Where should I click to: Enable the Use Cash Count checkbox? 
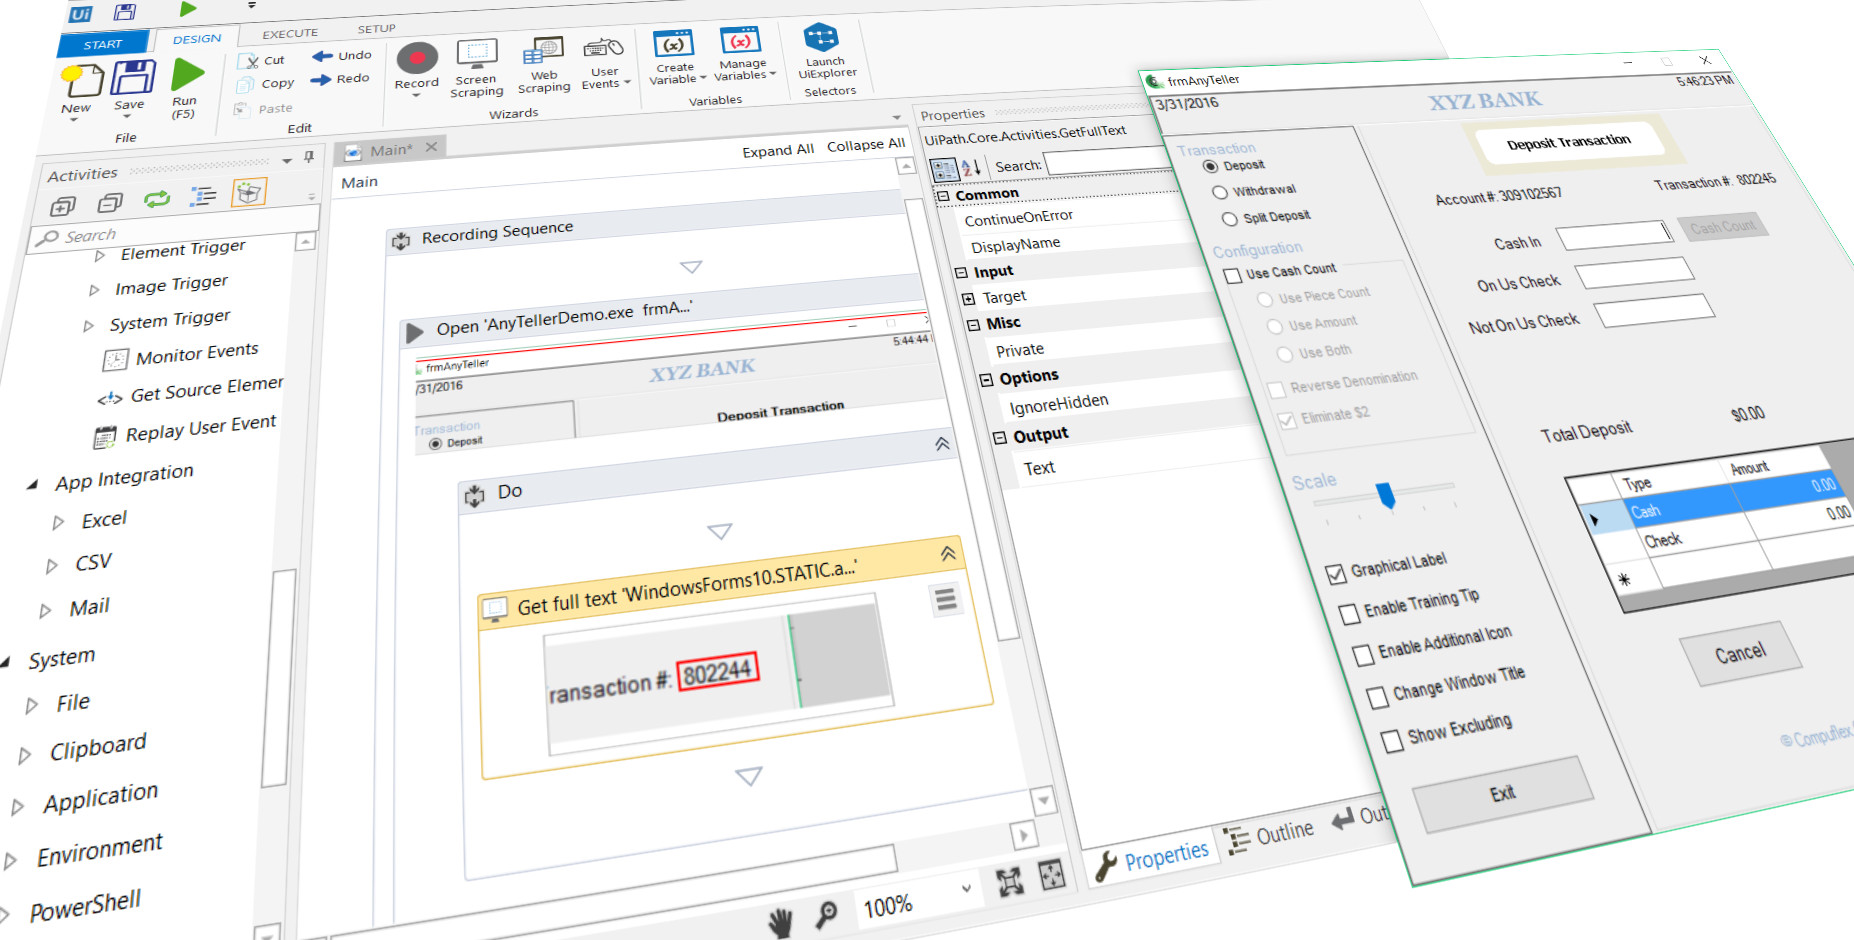click(x=1232, y=275)
